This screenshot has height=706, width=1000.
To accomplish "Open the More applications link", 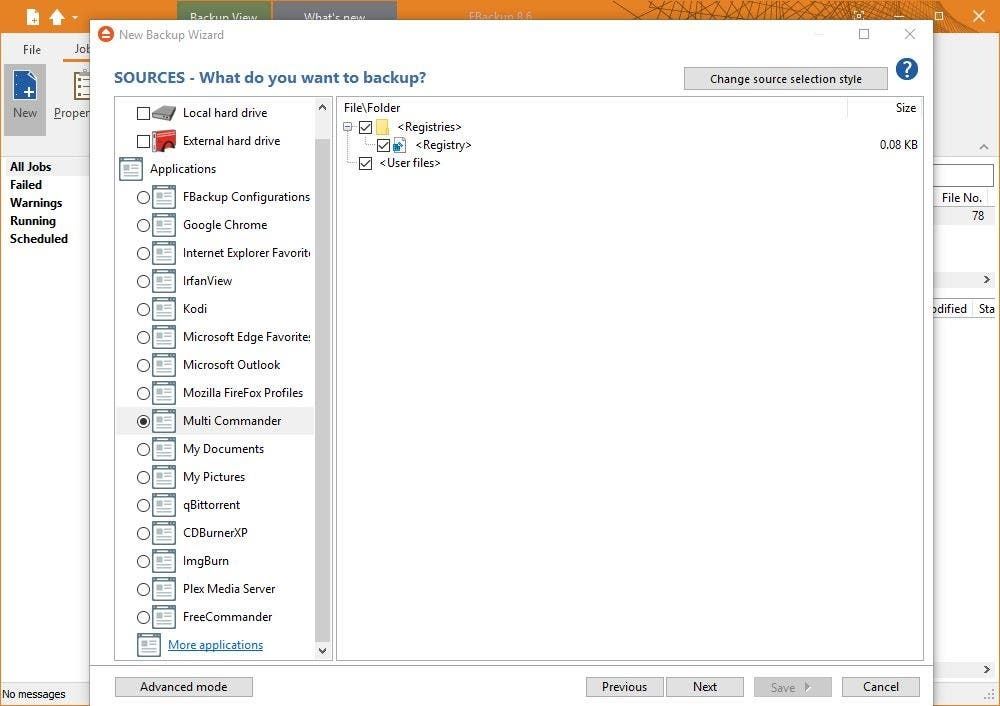I will click(x=216, y=645).
